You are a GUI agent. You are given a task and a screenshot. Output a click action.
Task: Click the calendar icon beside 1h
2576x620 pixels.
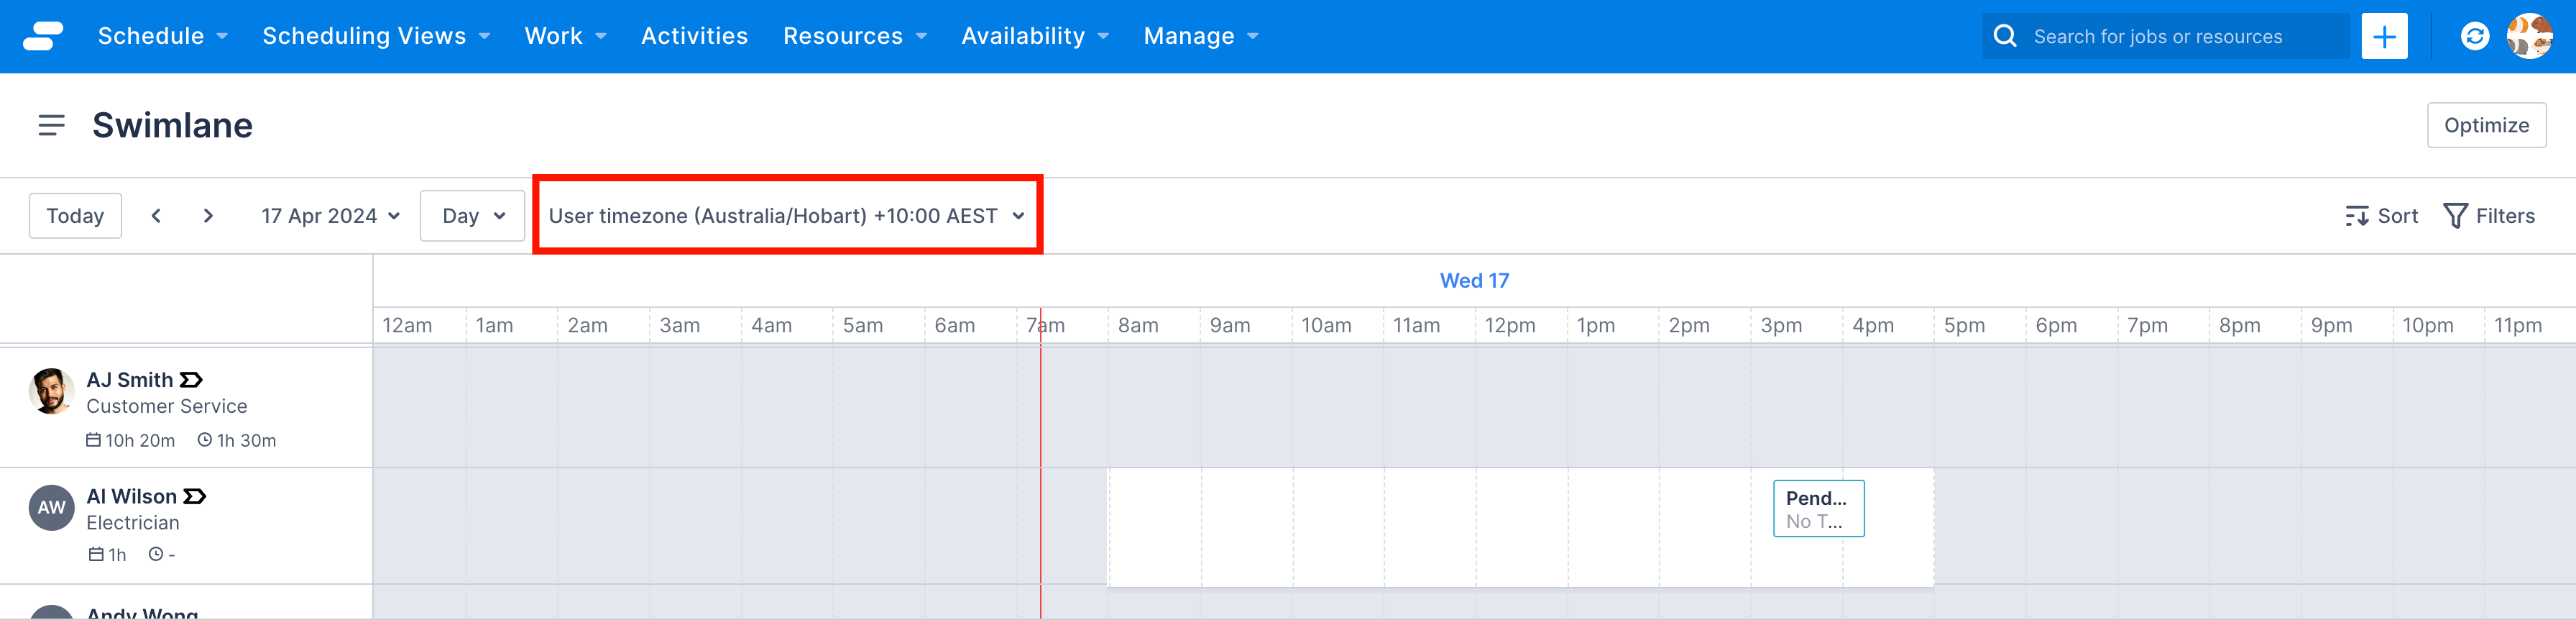tap(96, 554)
